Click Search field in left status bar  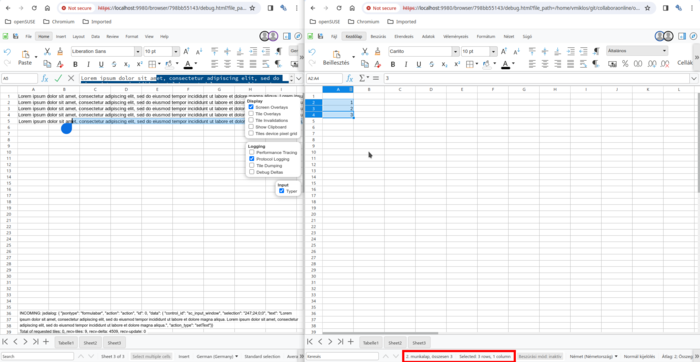click(37, 357)
